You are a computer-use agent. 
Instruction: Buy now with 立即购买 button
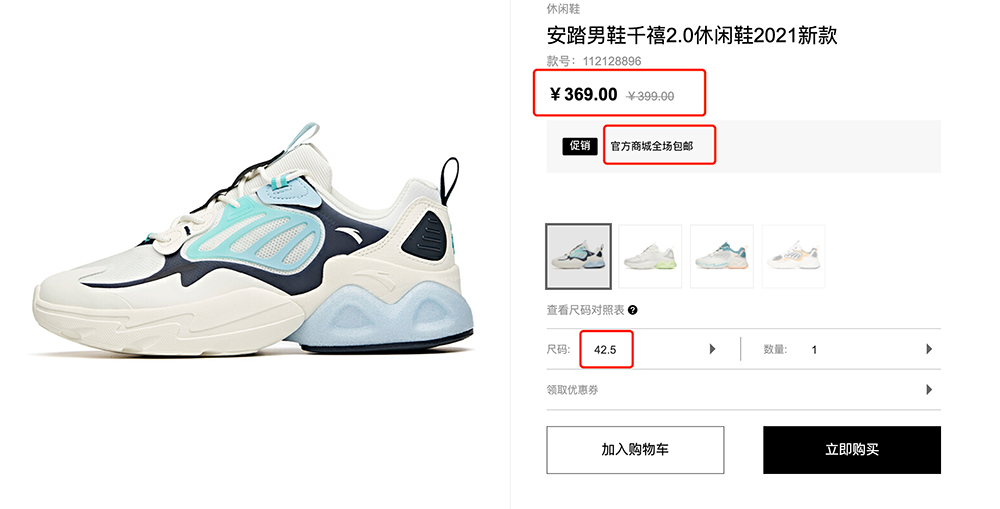point(852,450)
